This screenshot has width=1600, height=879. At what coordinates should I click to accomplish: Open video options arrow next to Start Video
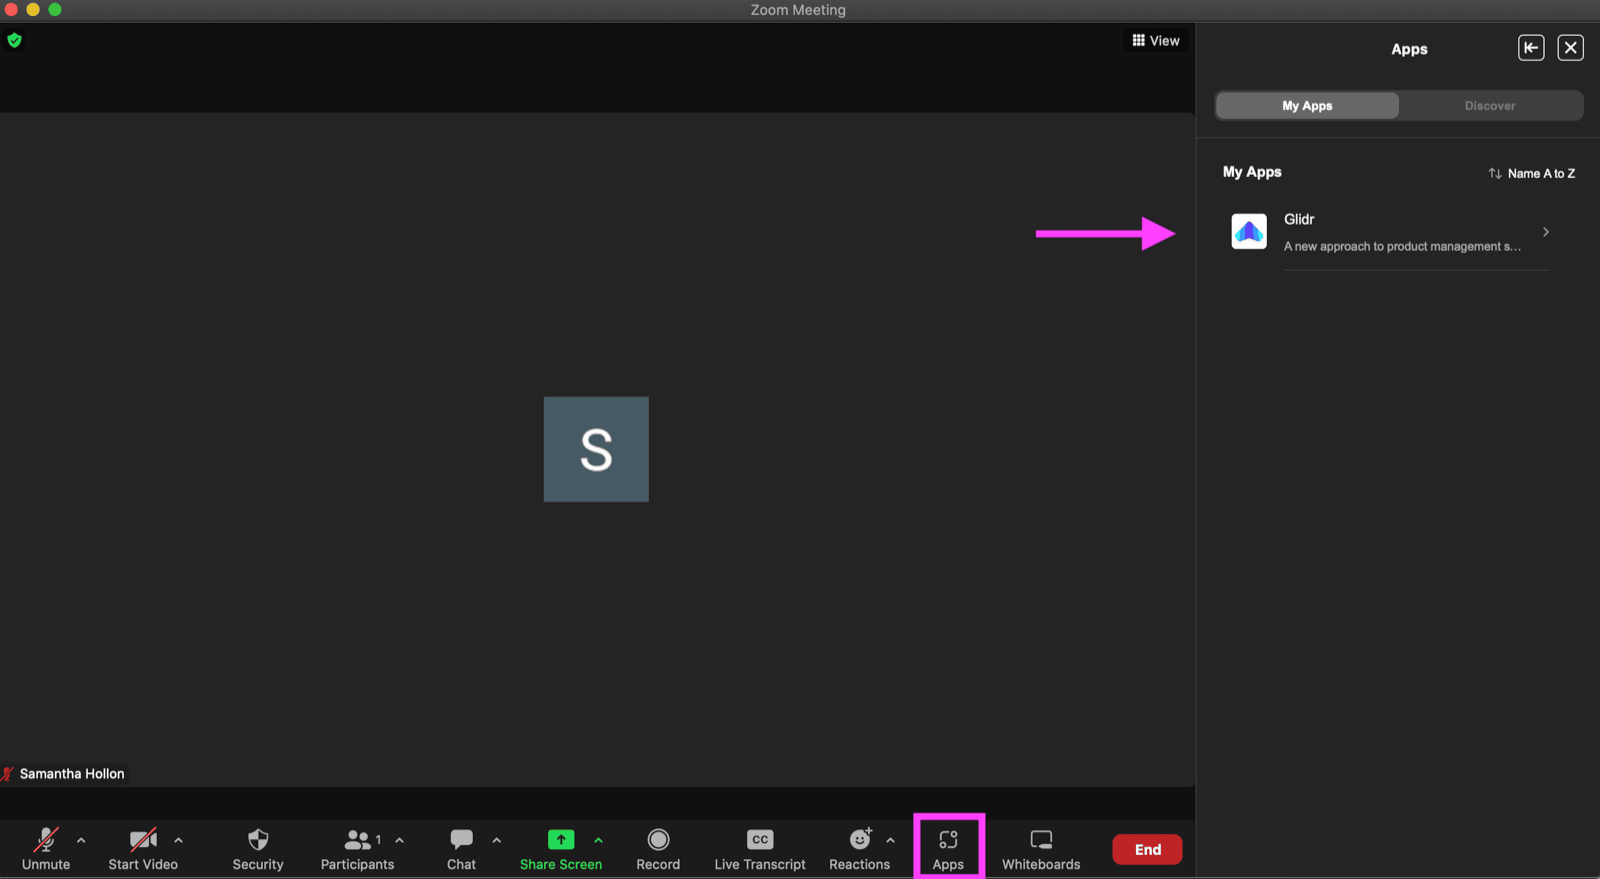tap(178, 840)
